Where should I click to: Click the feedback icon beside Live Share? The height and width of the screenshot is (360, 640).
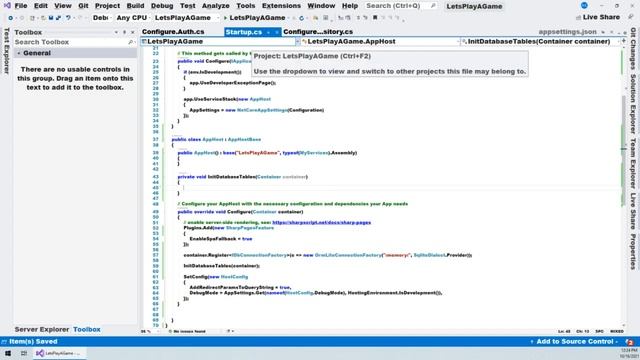tap(631, 17)
